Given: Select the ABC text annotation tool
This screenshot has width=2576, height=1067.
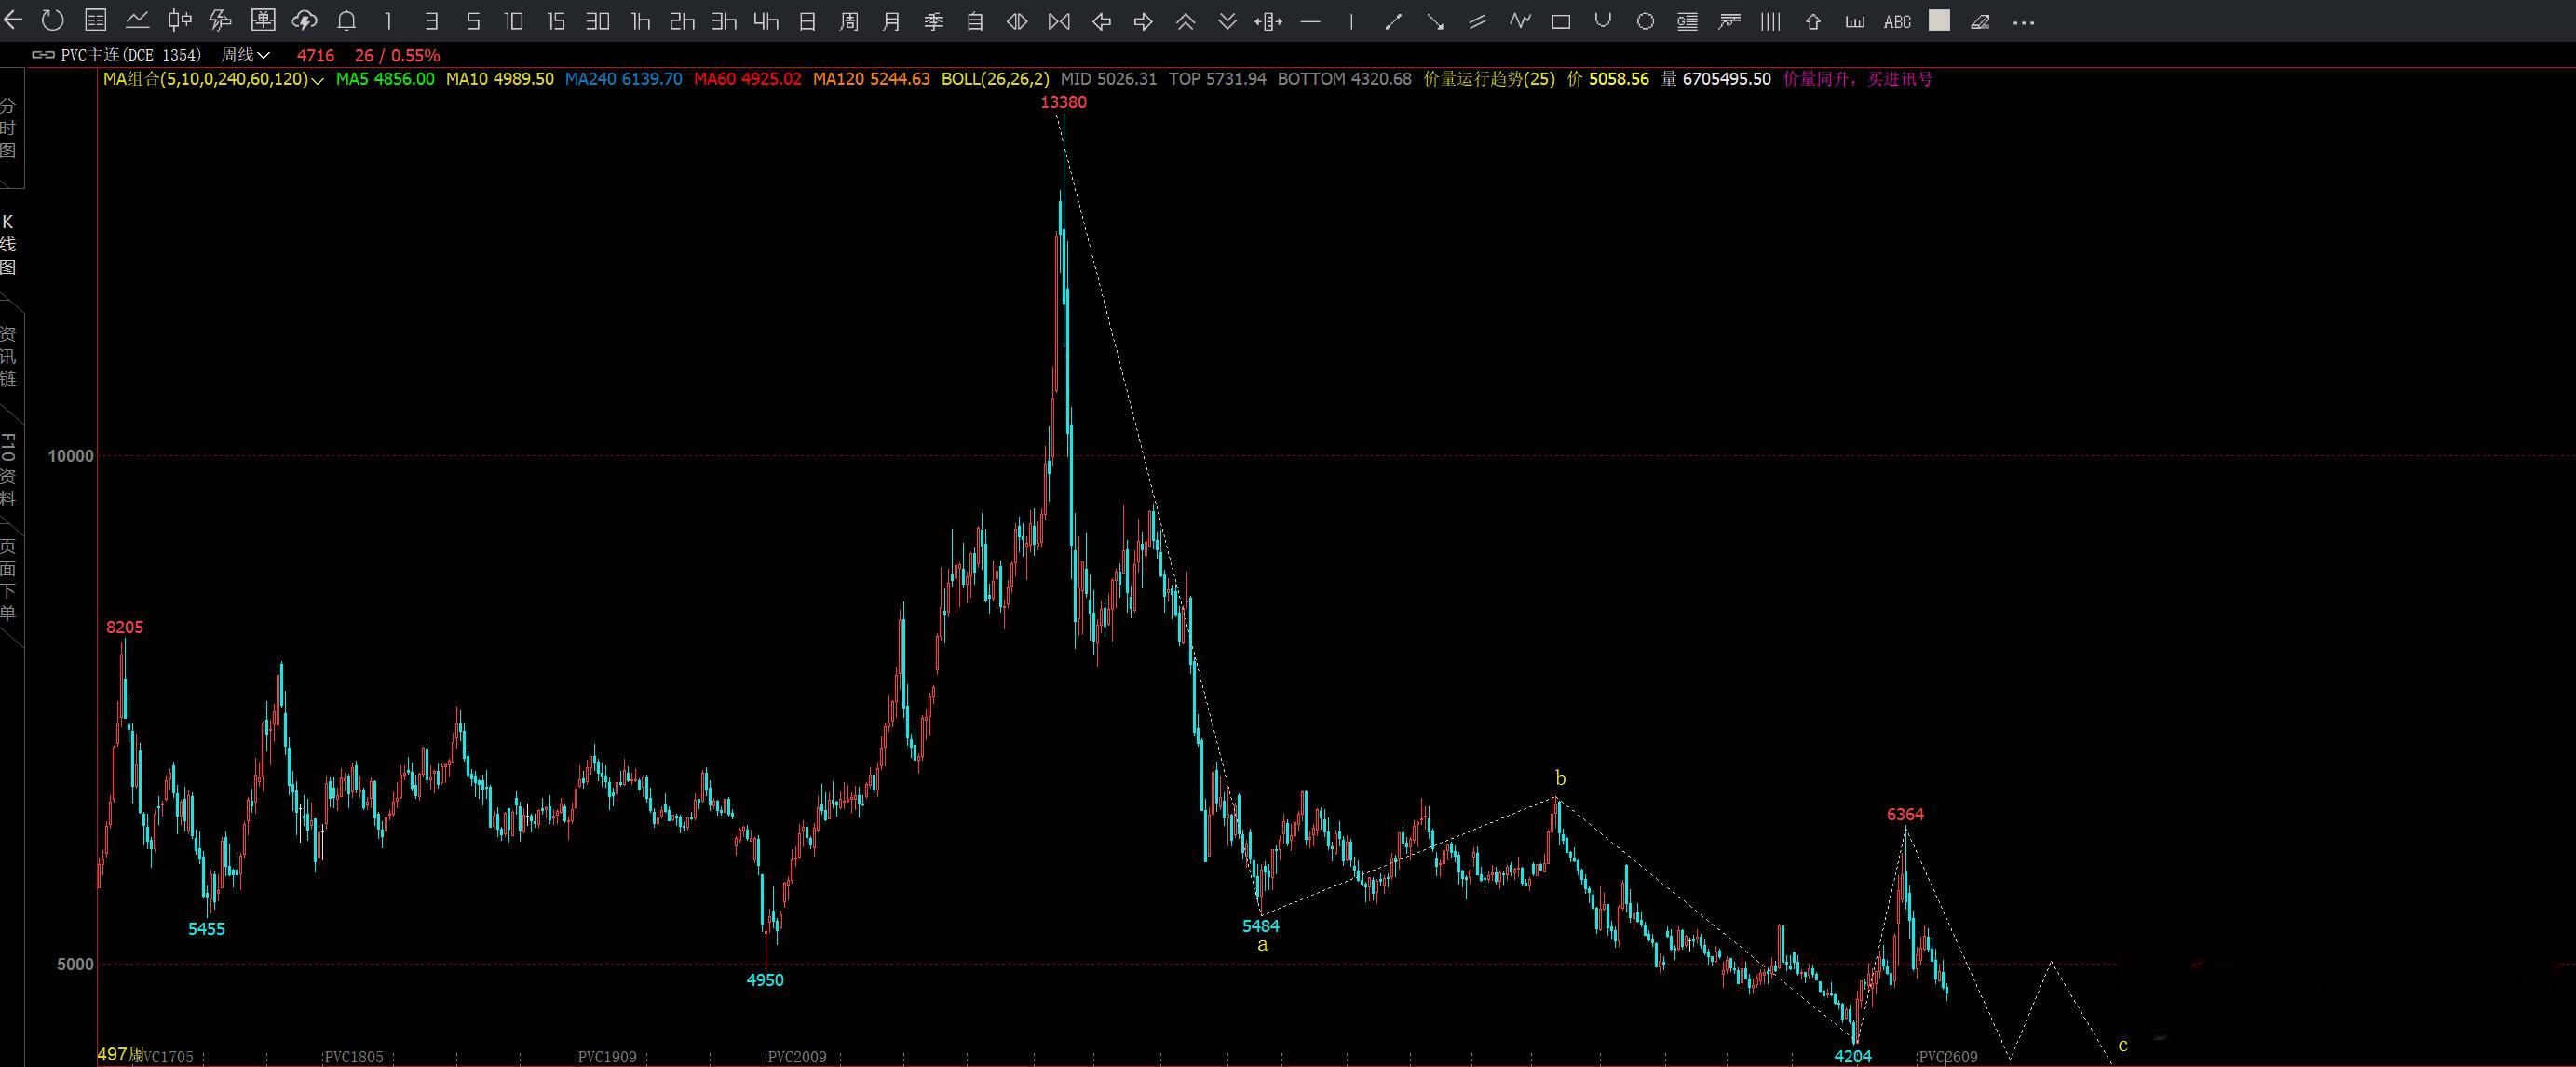Looking at the screenshot, I should (1897, 21).
